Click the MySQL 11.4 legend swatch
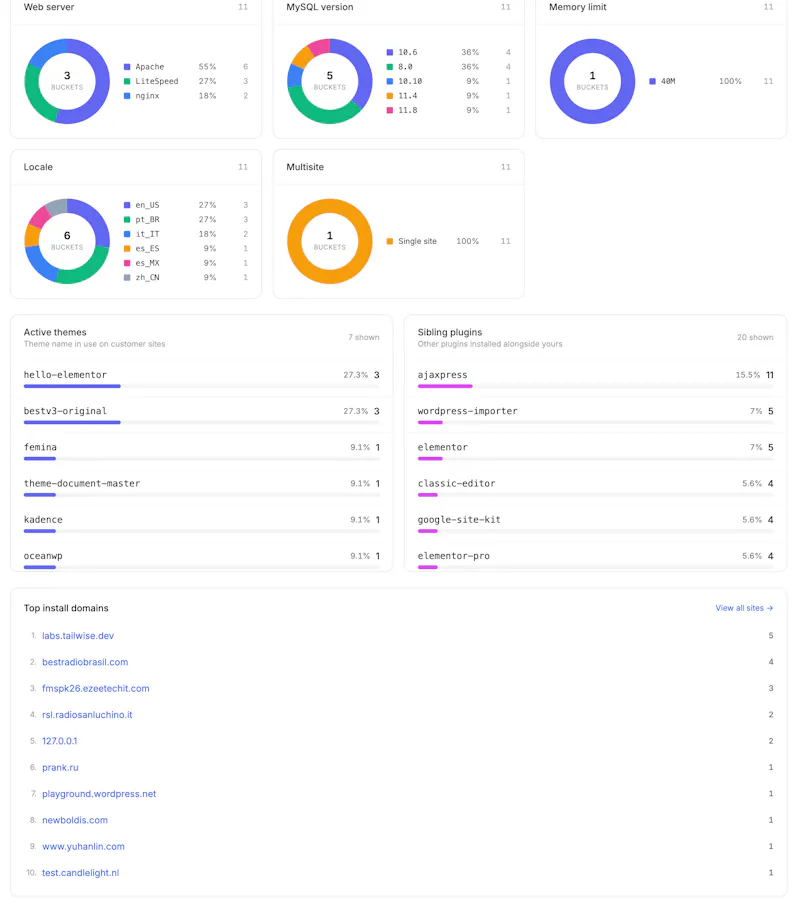 (390, 96)
